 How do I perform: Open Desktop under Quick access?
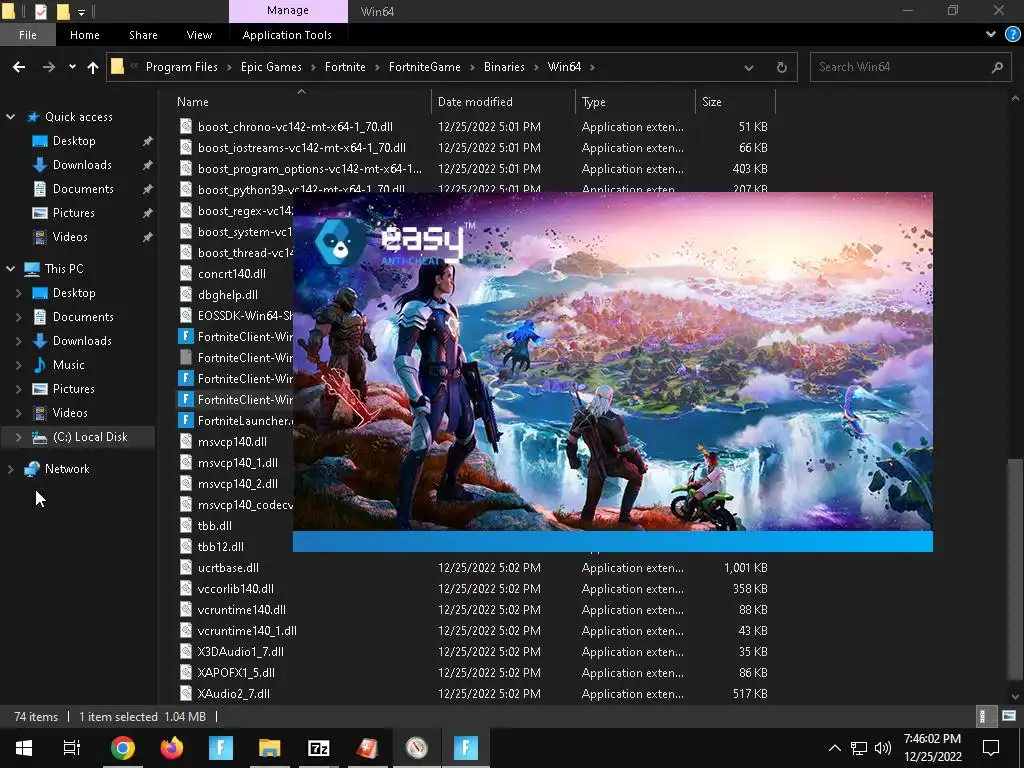(74, 141)
